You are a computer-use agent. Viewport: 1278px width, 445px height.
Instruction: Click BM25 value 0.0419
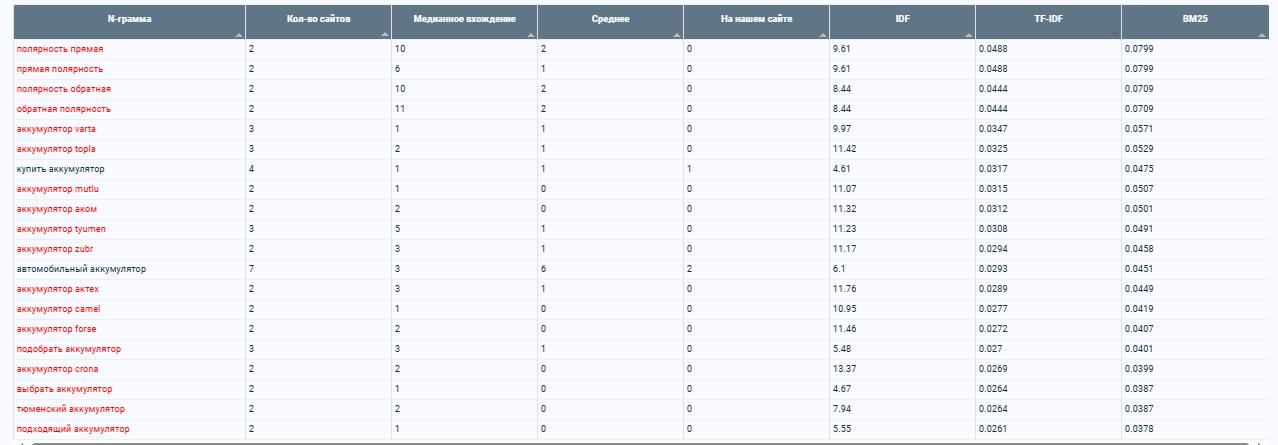tap(1139, 309)
